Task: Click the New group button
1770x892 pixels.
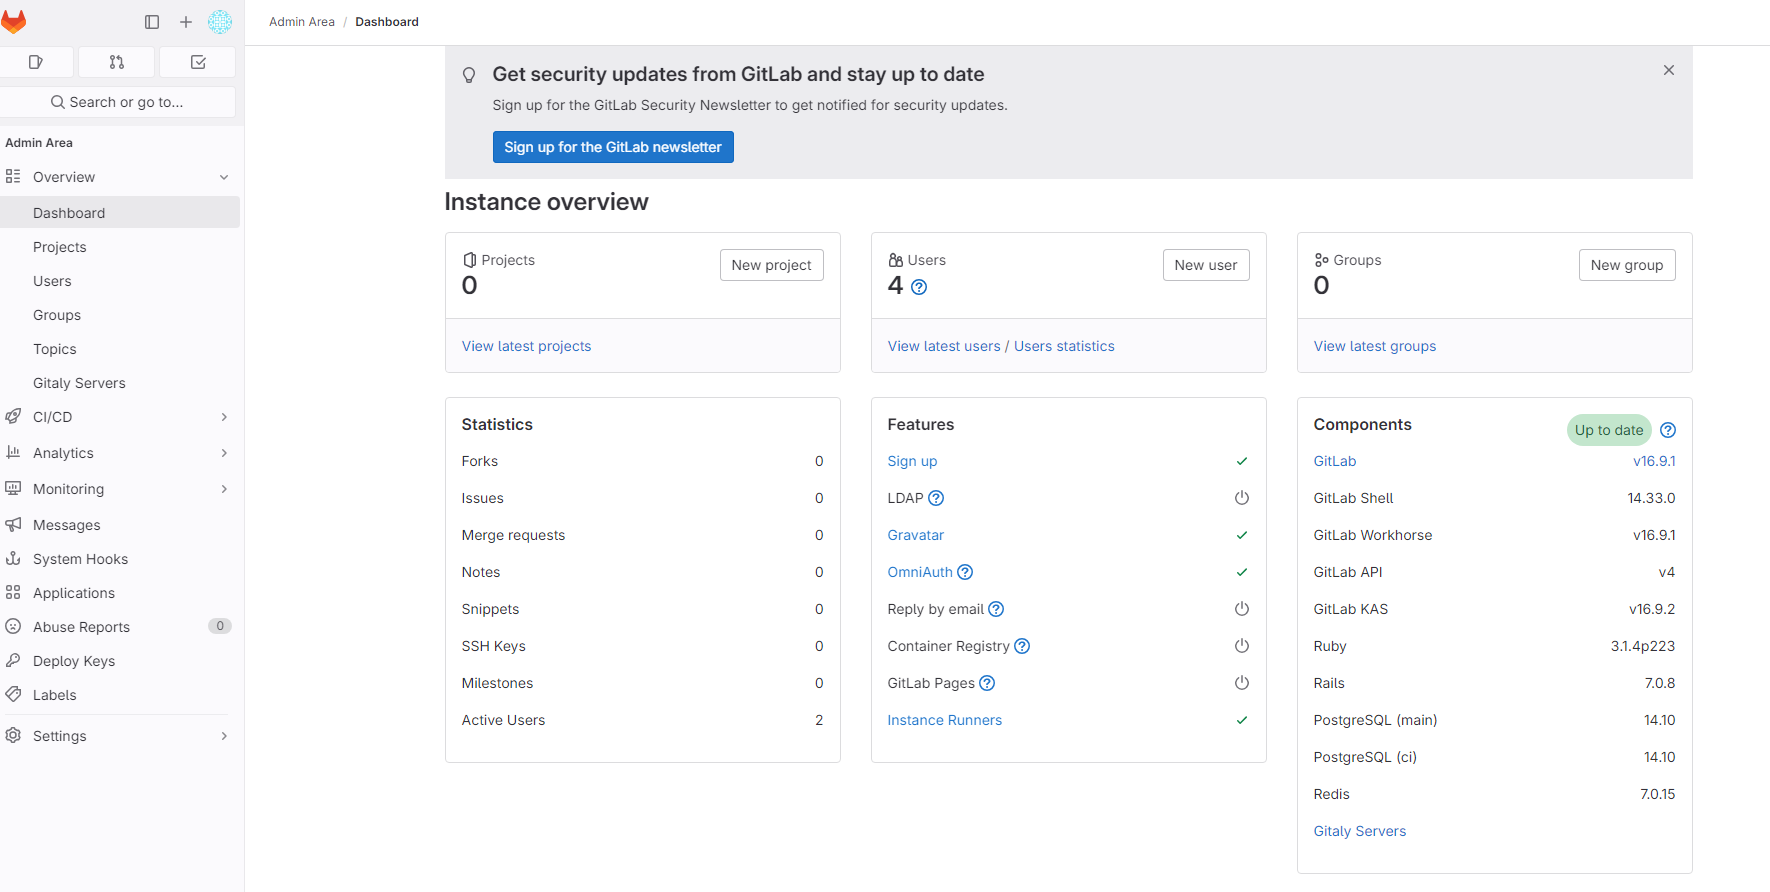Action: [x=1627, y=265]
